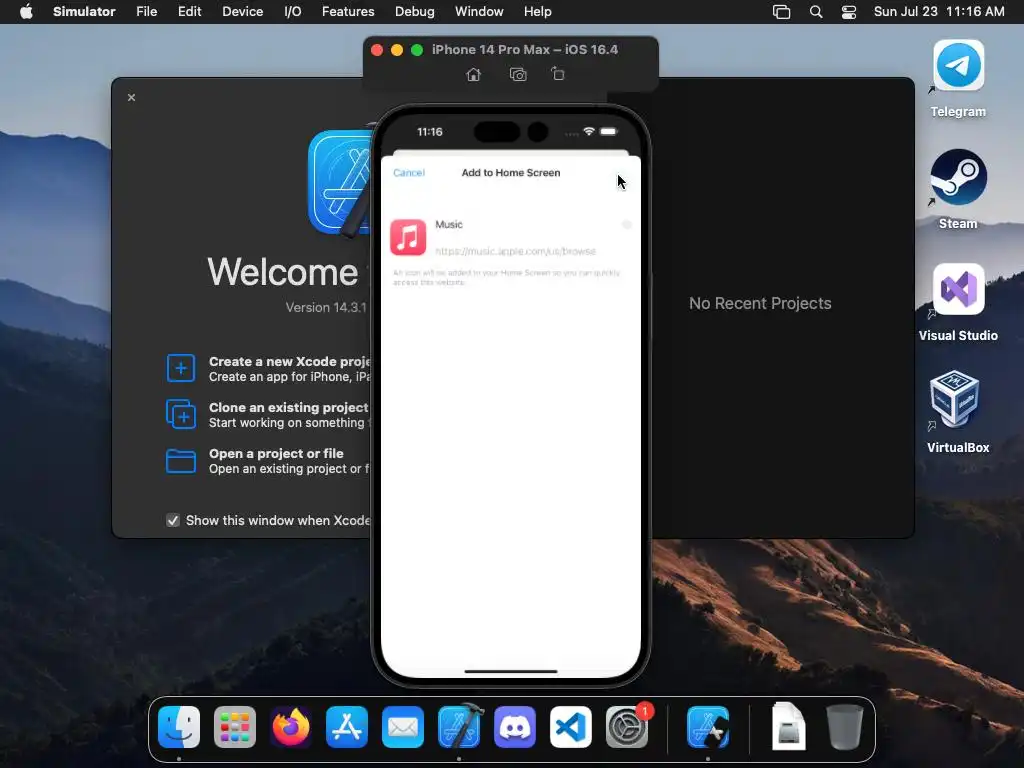
Task: Click the Simulator screenshot camera icon
Action: 518,74
